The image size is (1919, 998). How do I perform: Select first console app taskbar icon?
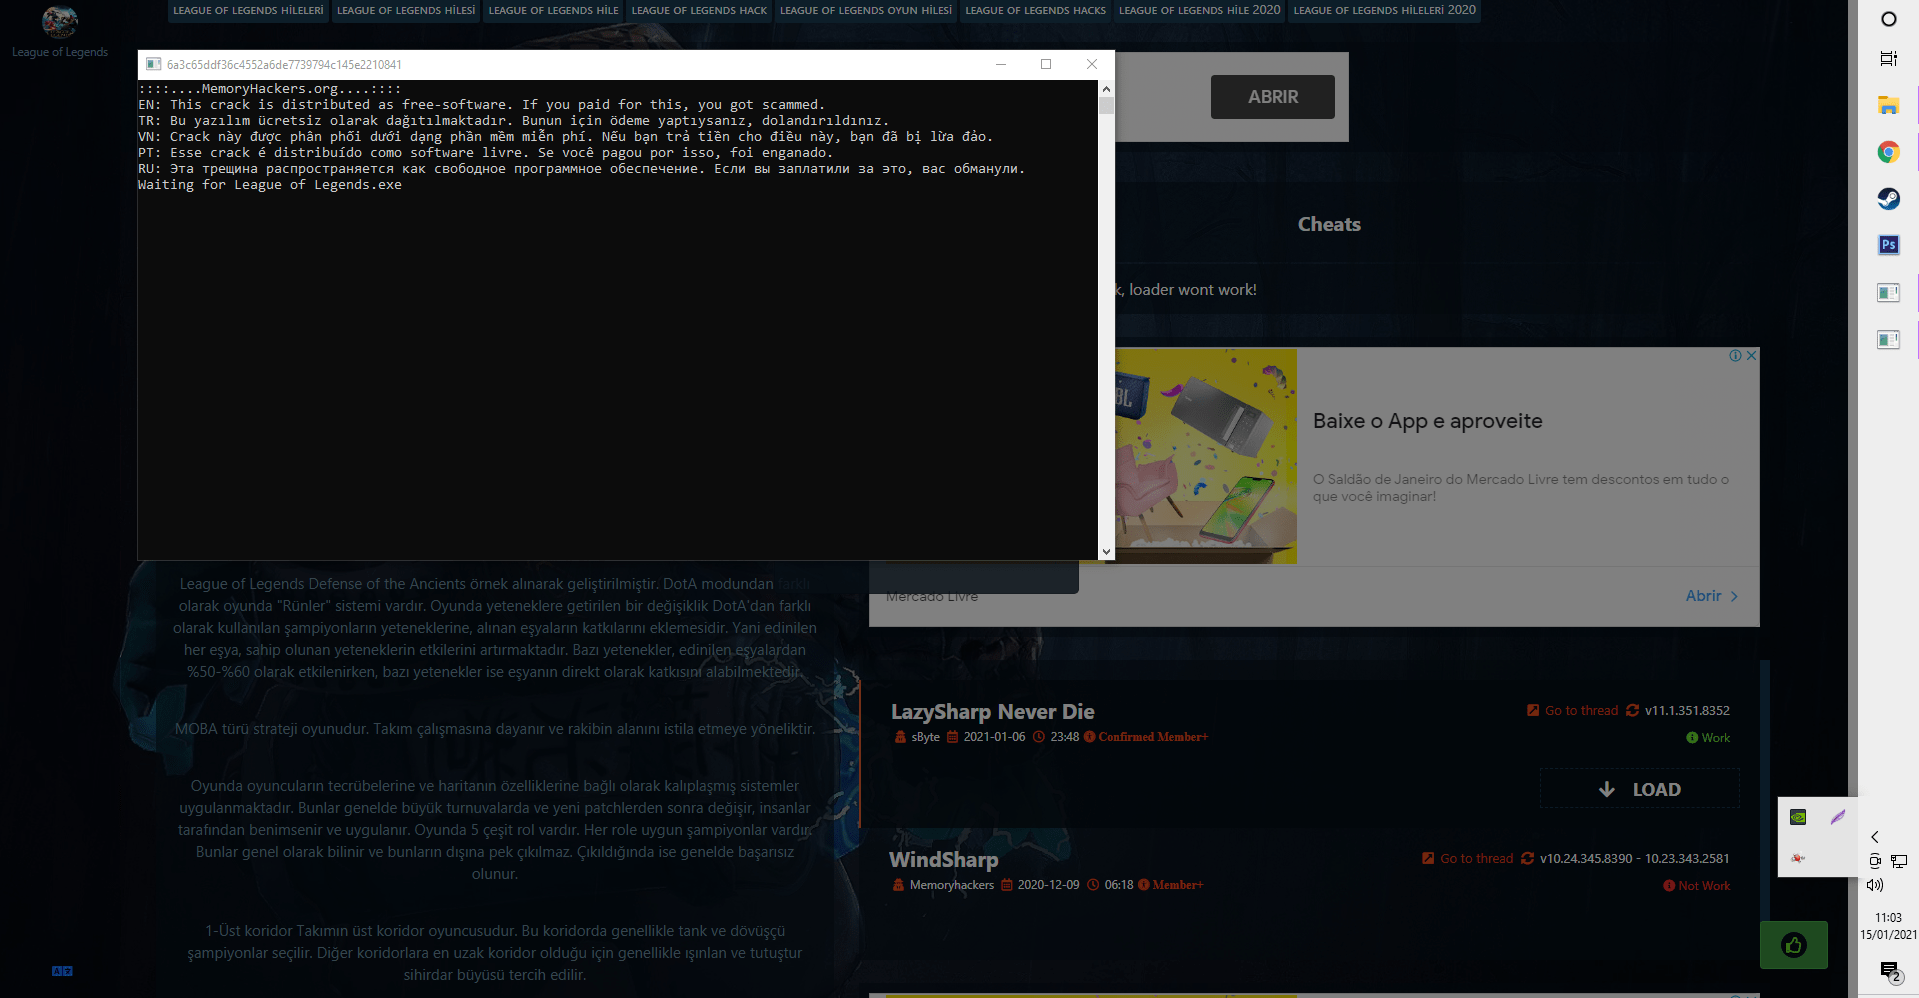(x=1888, y=292)
